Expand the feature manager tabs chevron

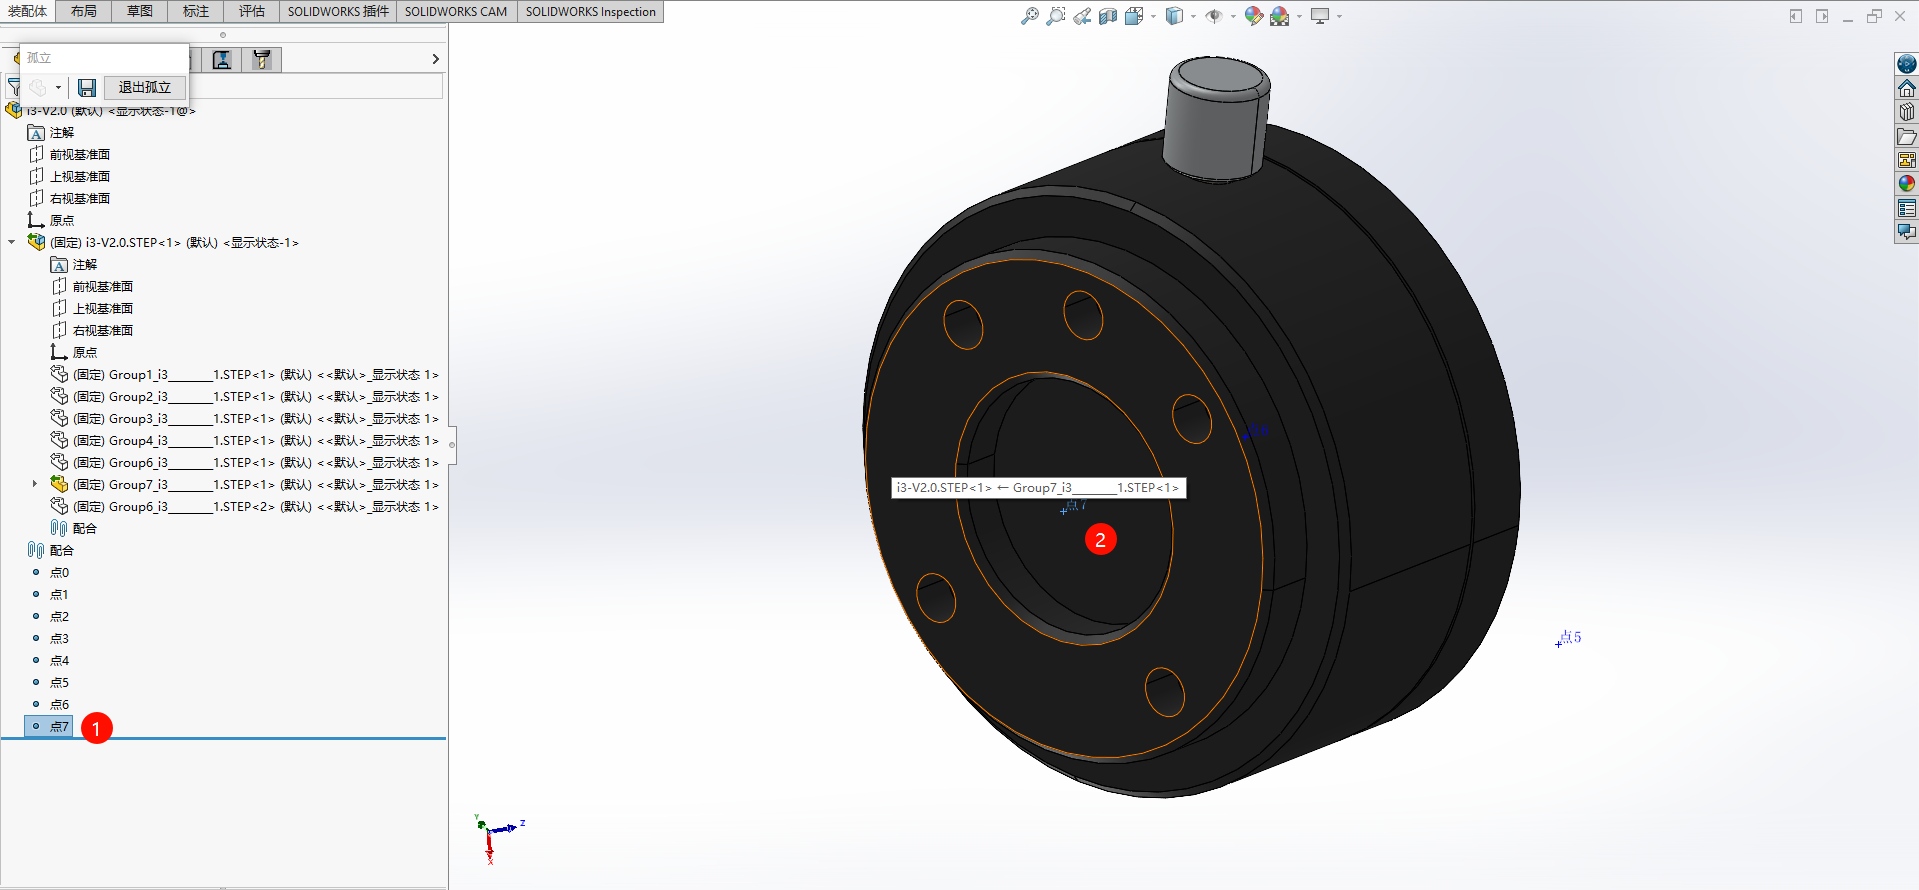[x=435, y=60]
